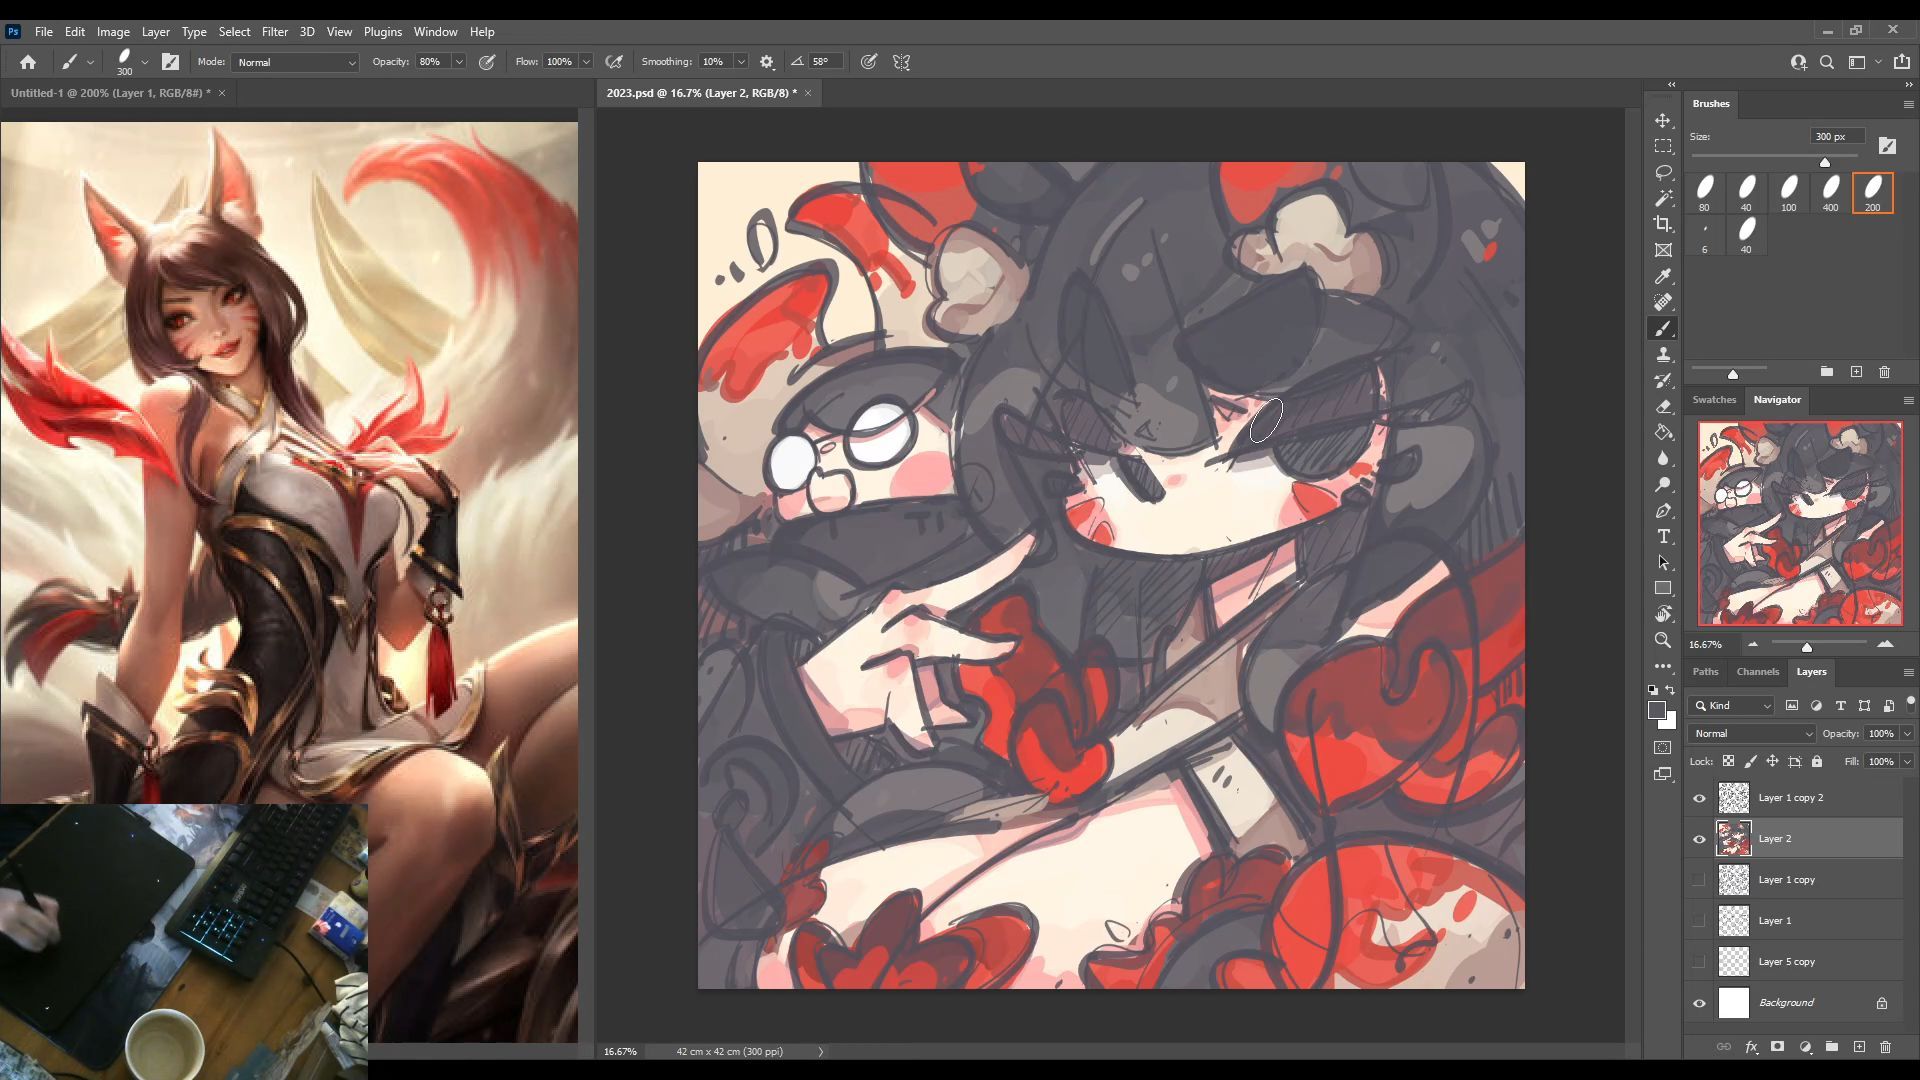Open the layer Fill dropdown arrow

click(1907, 762)
